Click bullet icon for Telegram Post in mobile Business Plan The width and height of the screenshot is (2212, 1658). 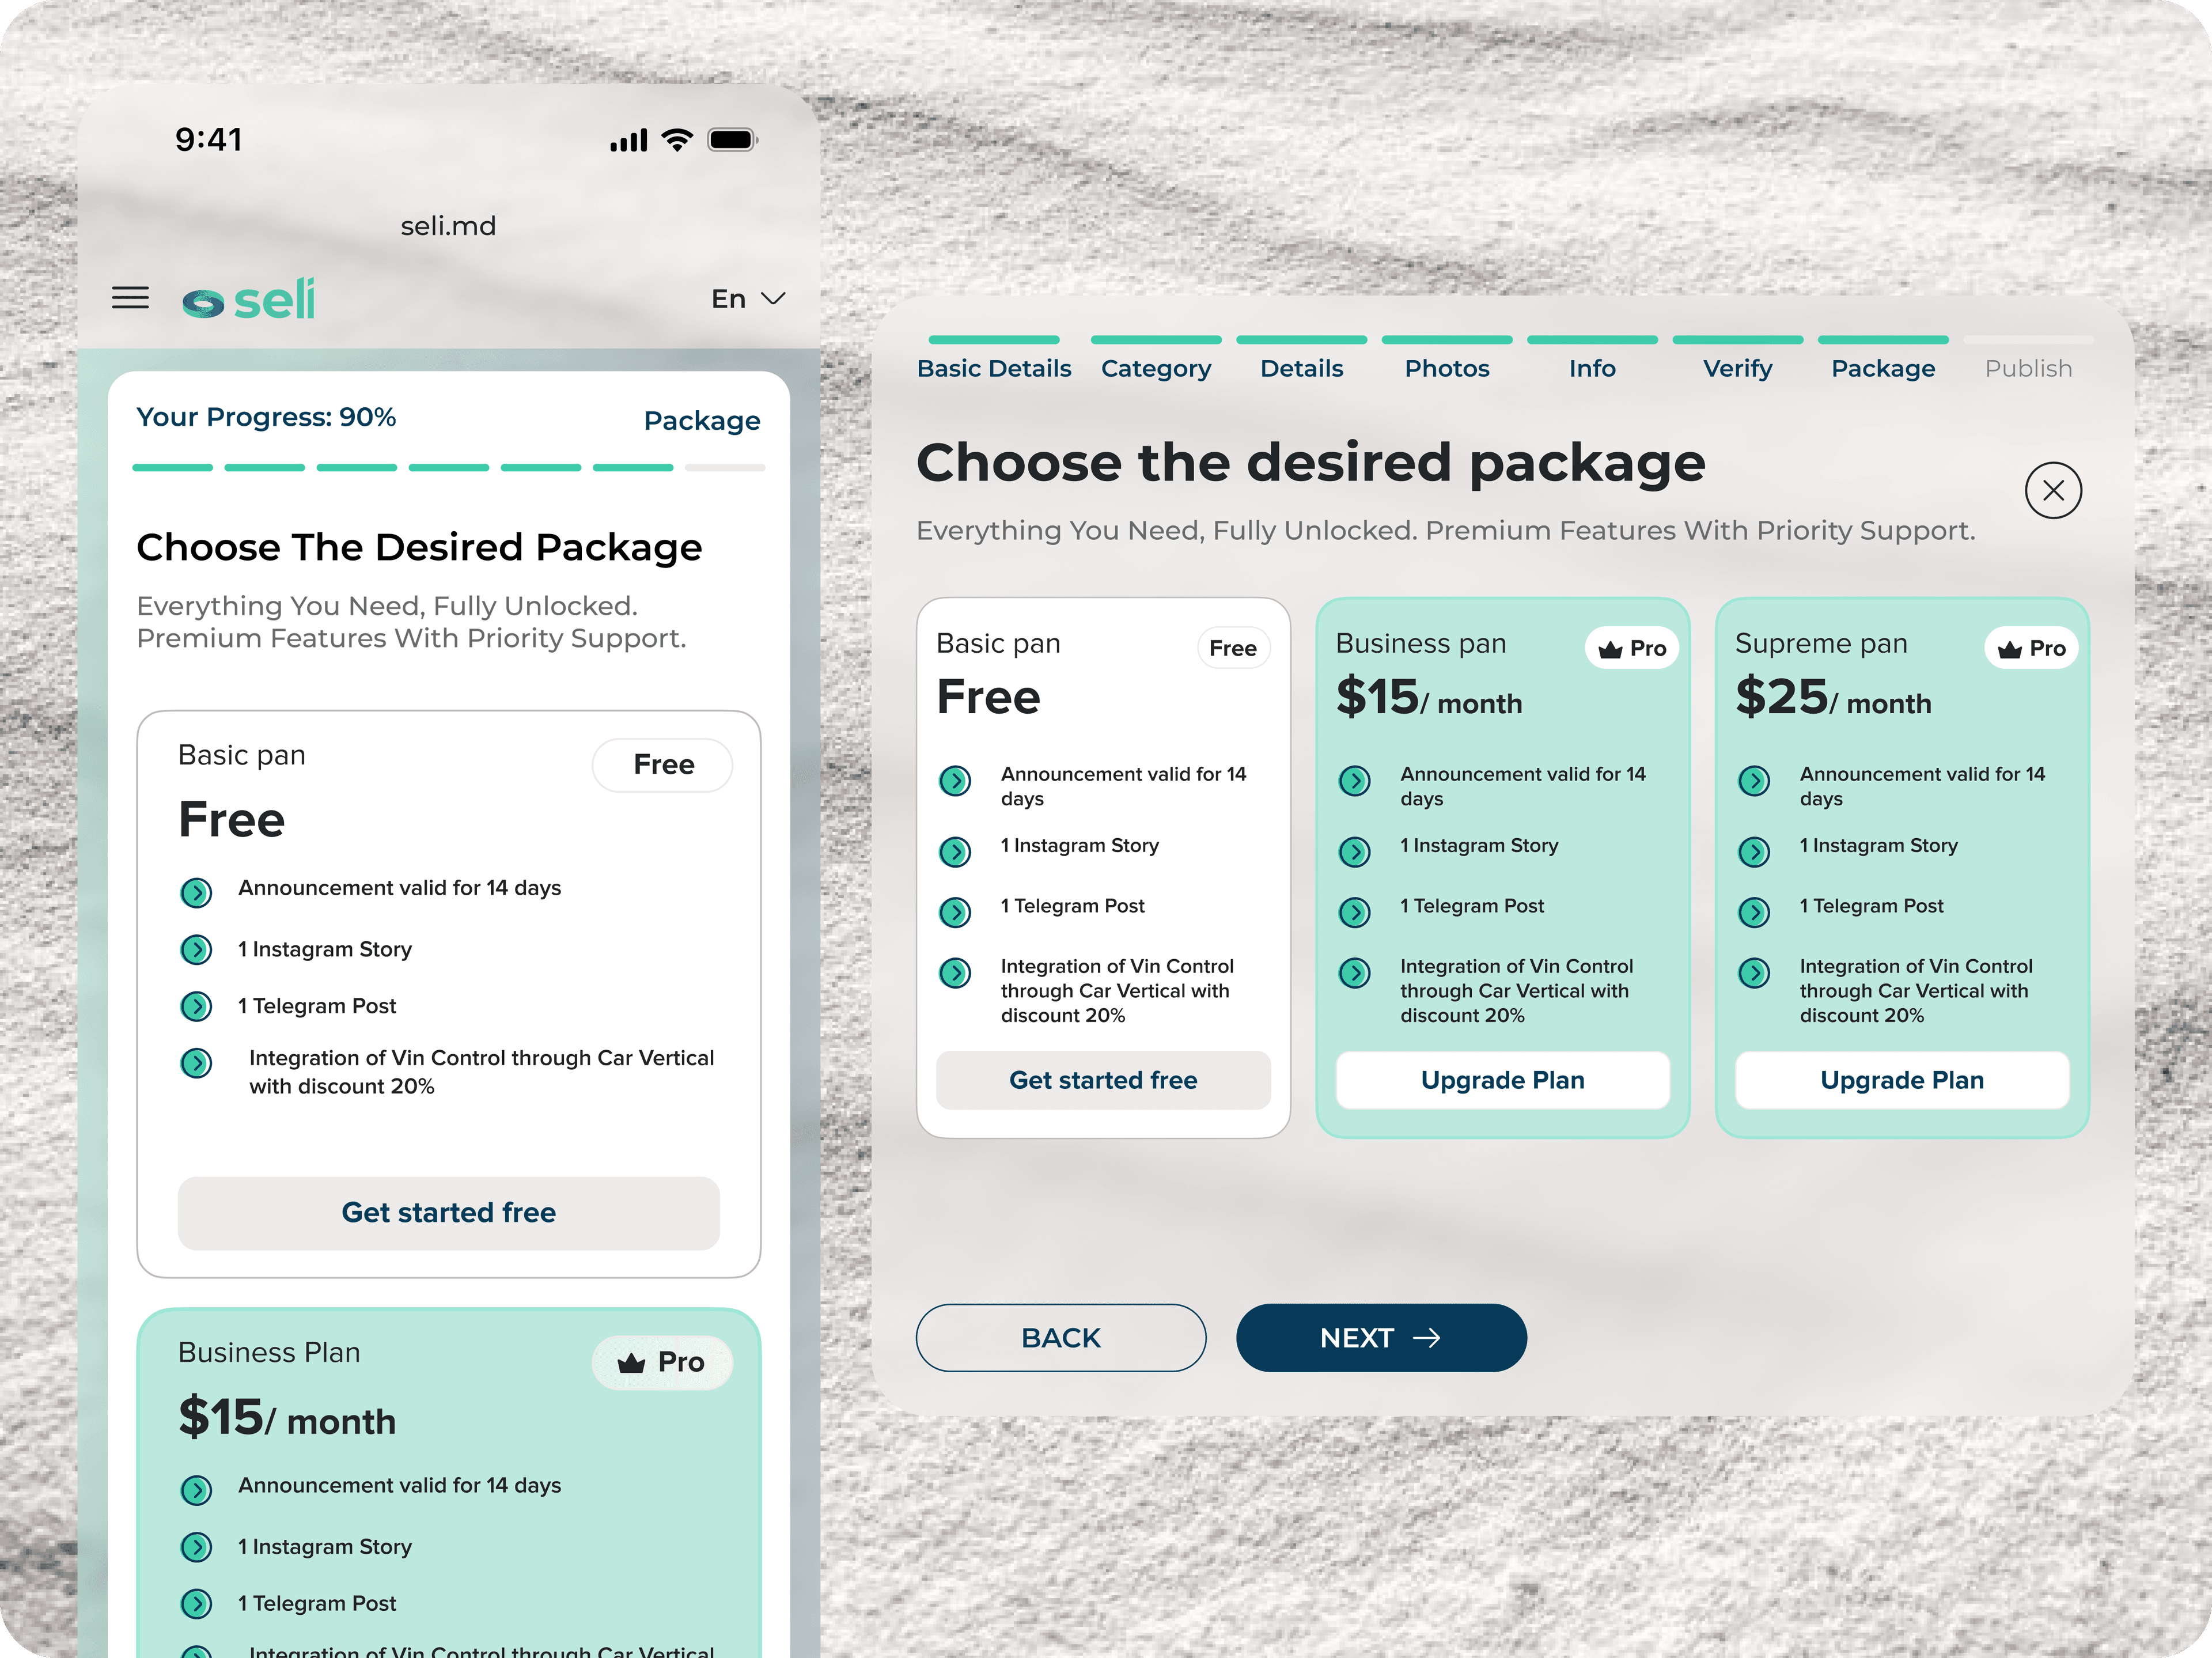(196, 1604)
